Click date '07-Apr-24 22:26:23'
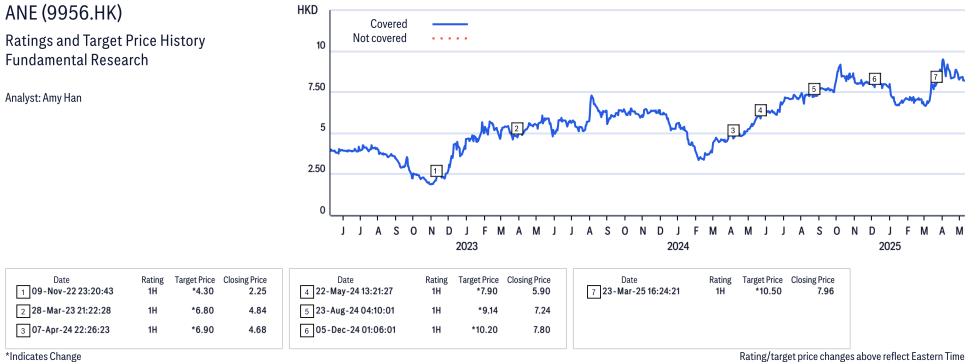This screenshot has width=975, height=362. coord(72,330)
